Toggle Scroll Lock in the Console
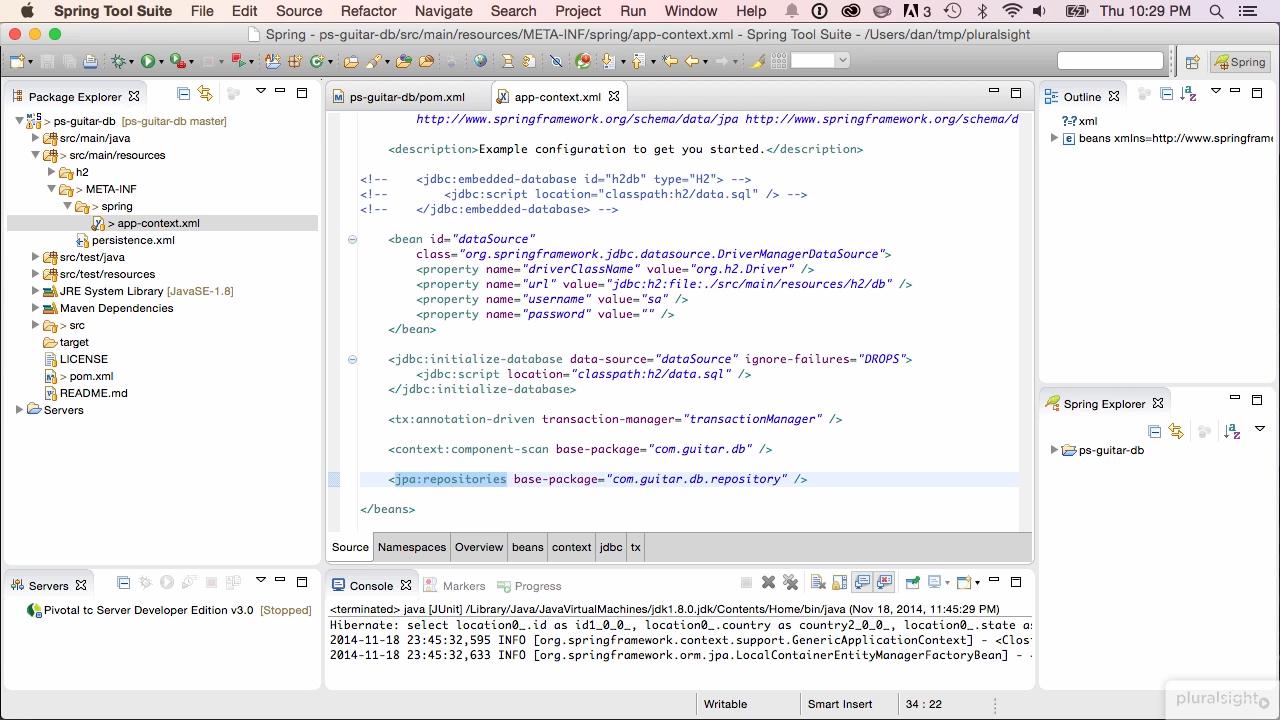1280x720 pixels. click(839, 582)
